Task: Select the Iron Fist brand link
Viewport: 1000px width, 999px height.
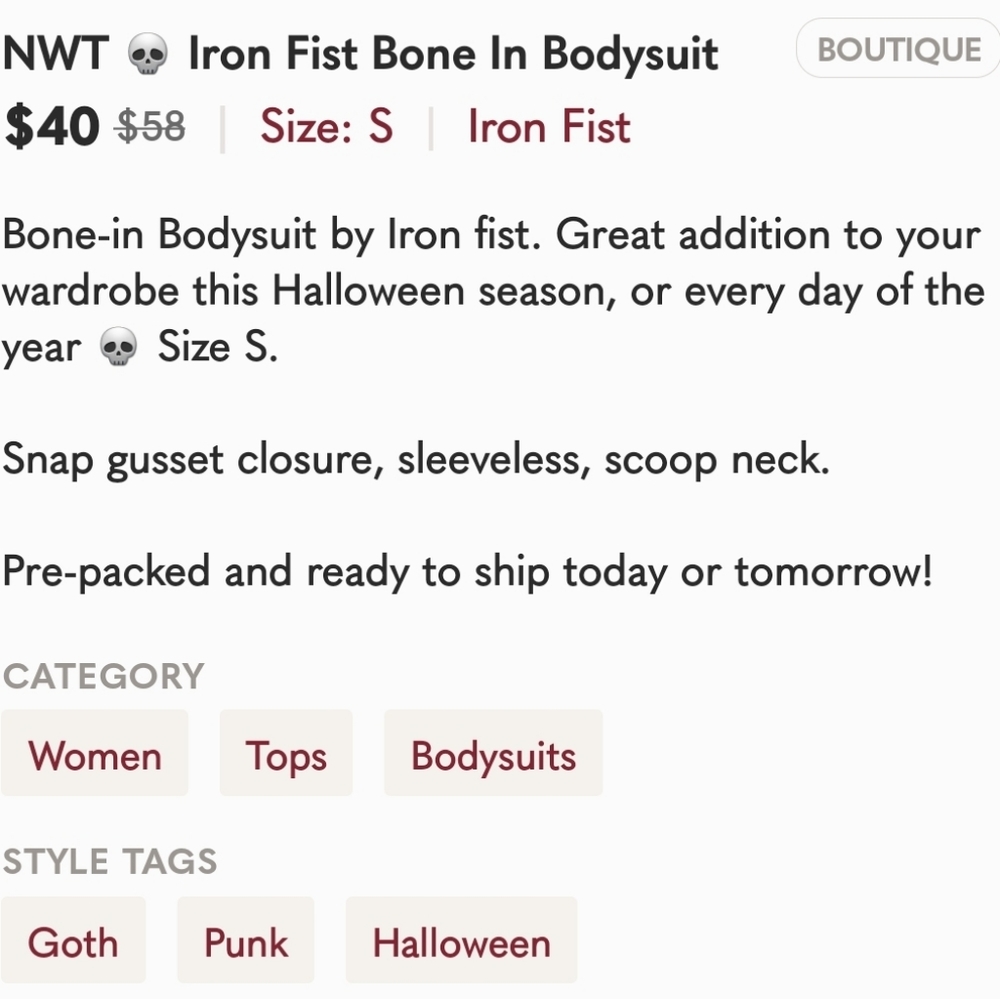Action: (x=547, y=127)
